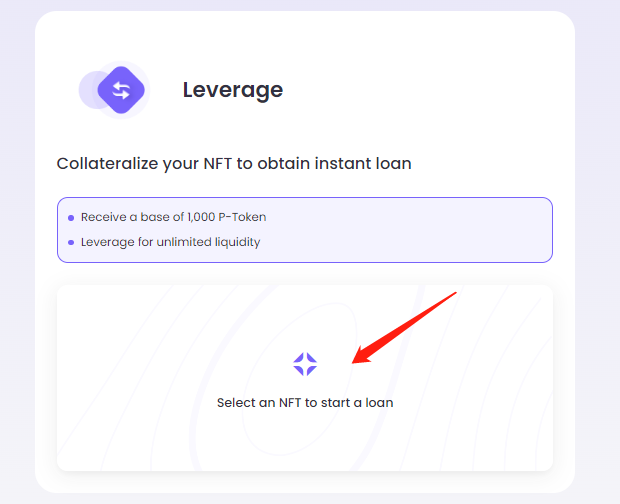Click the Leverage heading text
Viewport: 620px width, 504px height.
tap(232, 90)
